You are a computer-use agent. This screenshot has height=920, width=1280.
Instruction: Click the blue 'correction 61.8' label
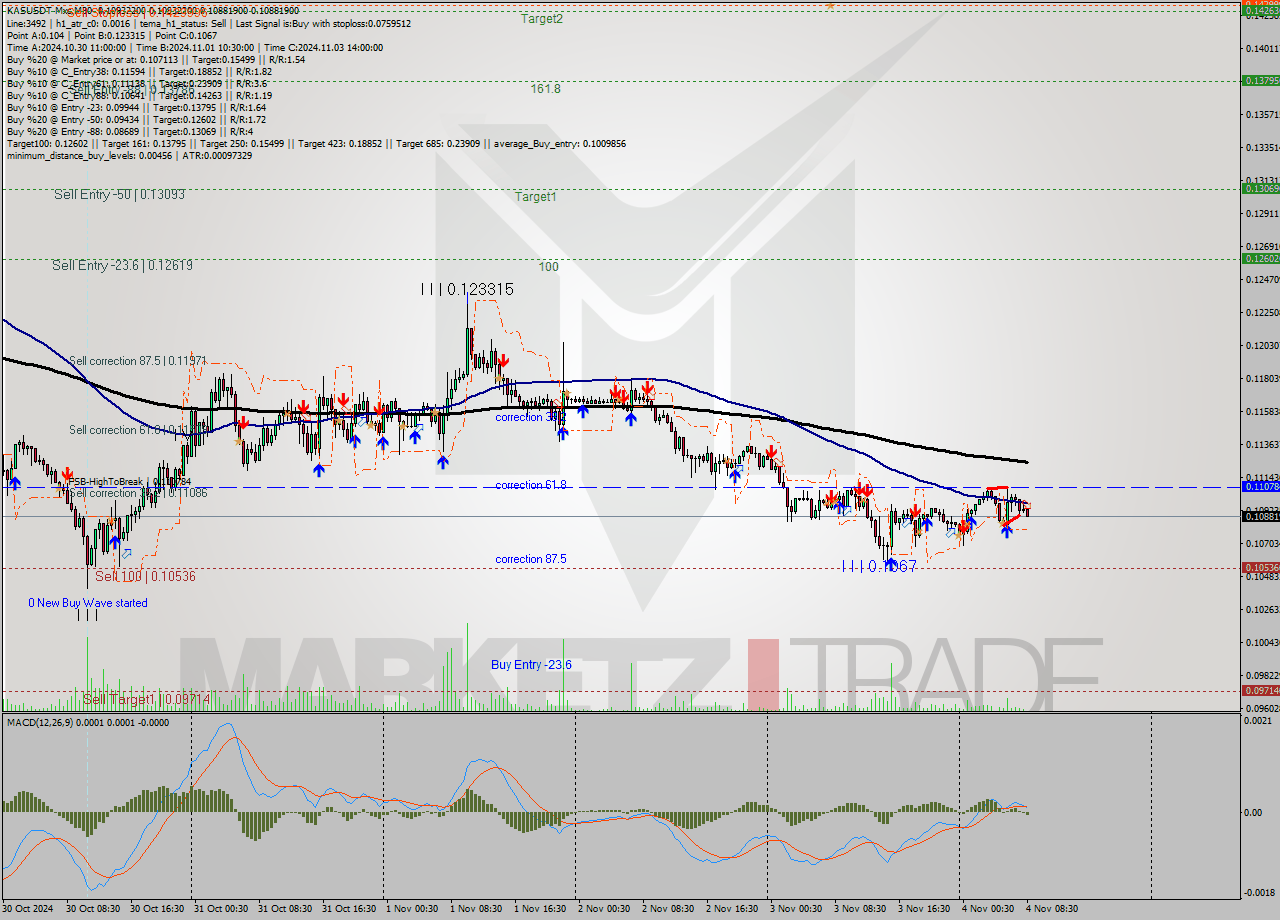point(531,485)
